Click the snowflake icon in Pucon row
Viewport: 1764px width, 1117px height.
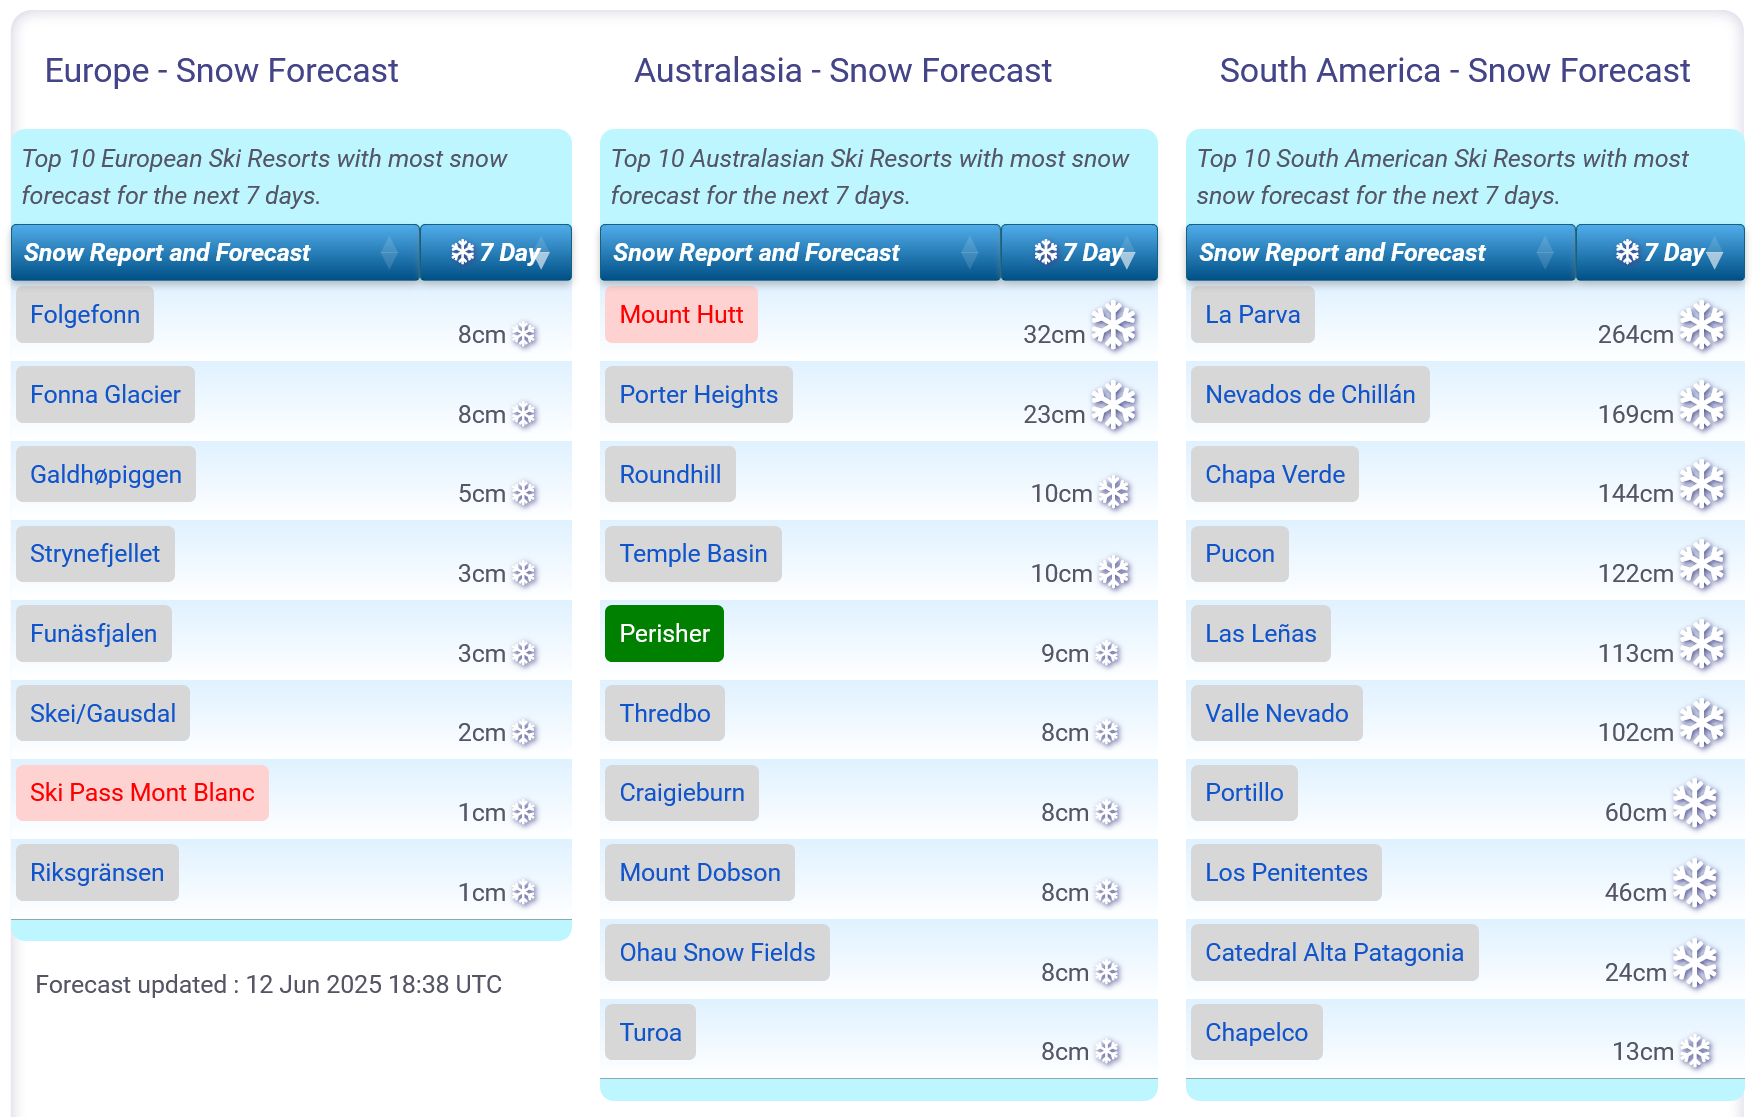click(1702, 565)
